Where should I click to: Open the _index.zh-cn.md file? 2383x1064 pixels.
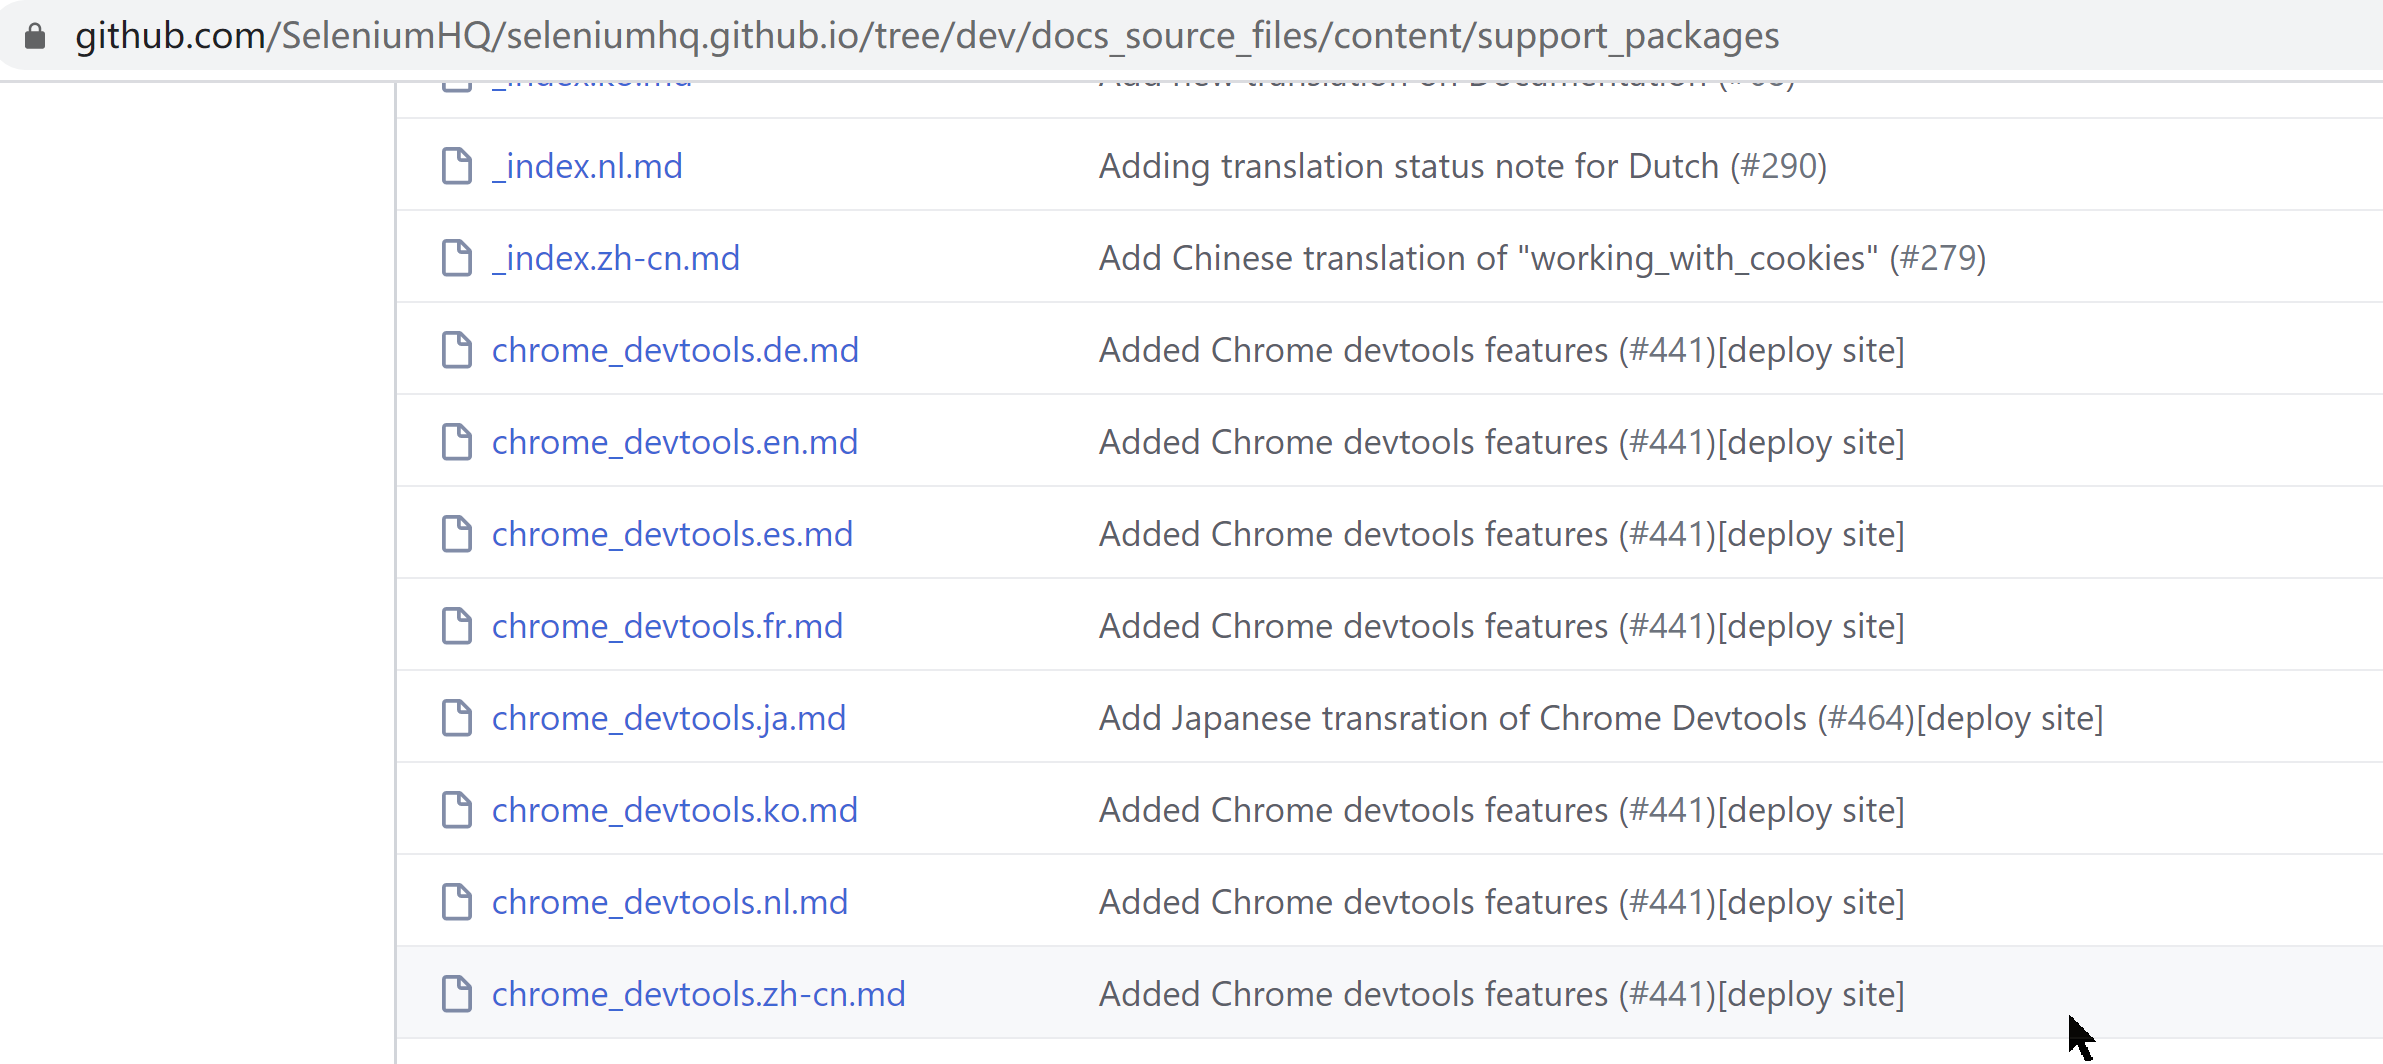(x=616, y=258)
